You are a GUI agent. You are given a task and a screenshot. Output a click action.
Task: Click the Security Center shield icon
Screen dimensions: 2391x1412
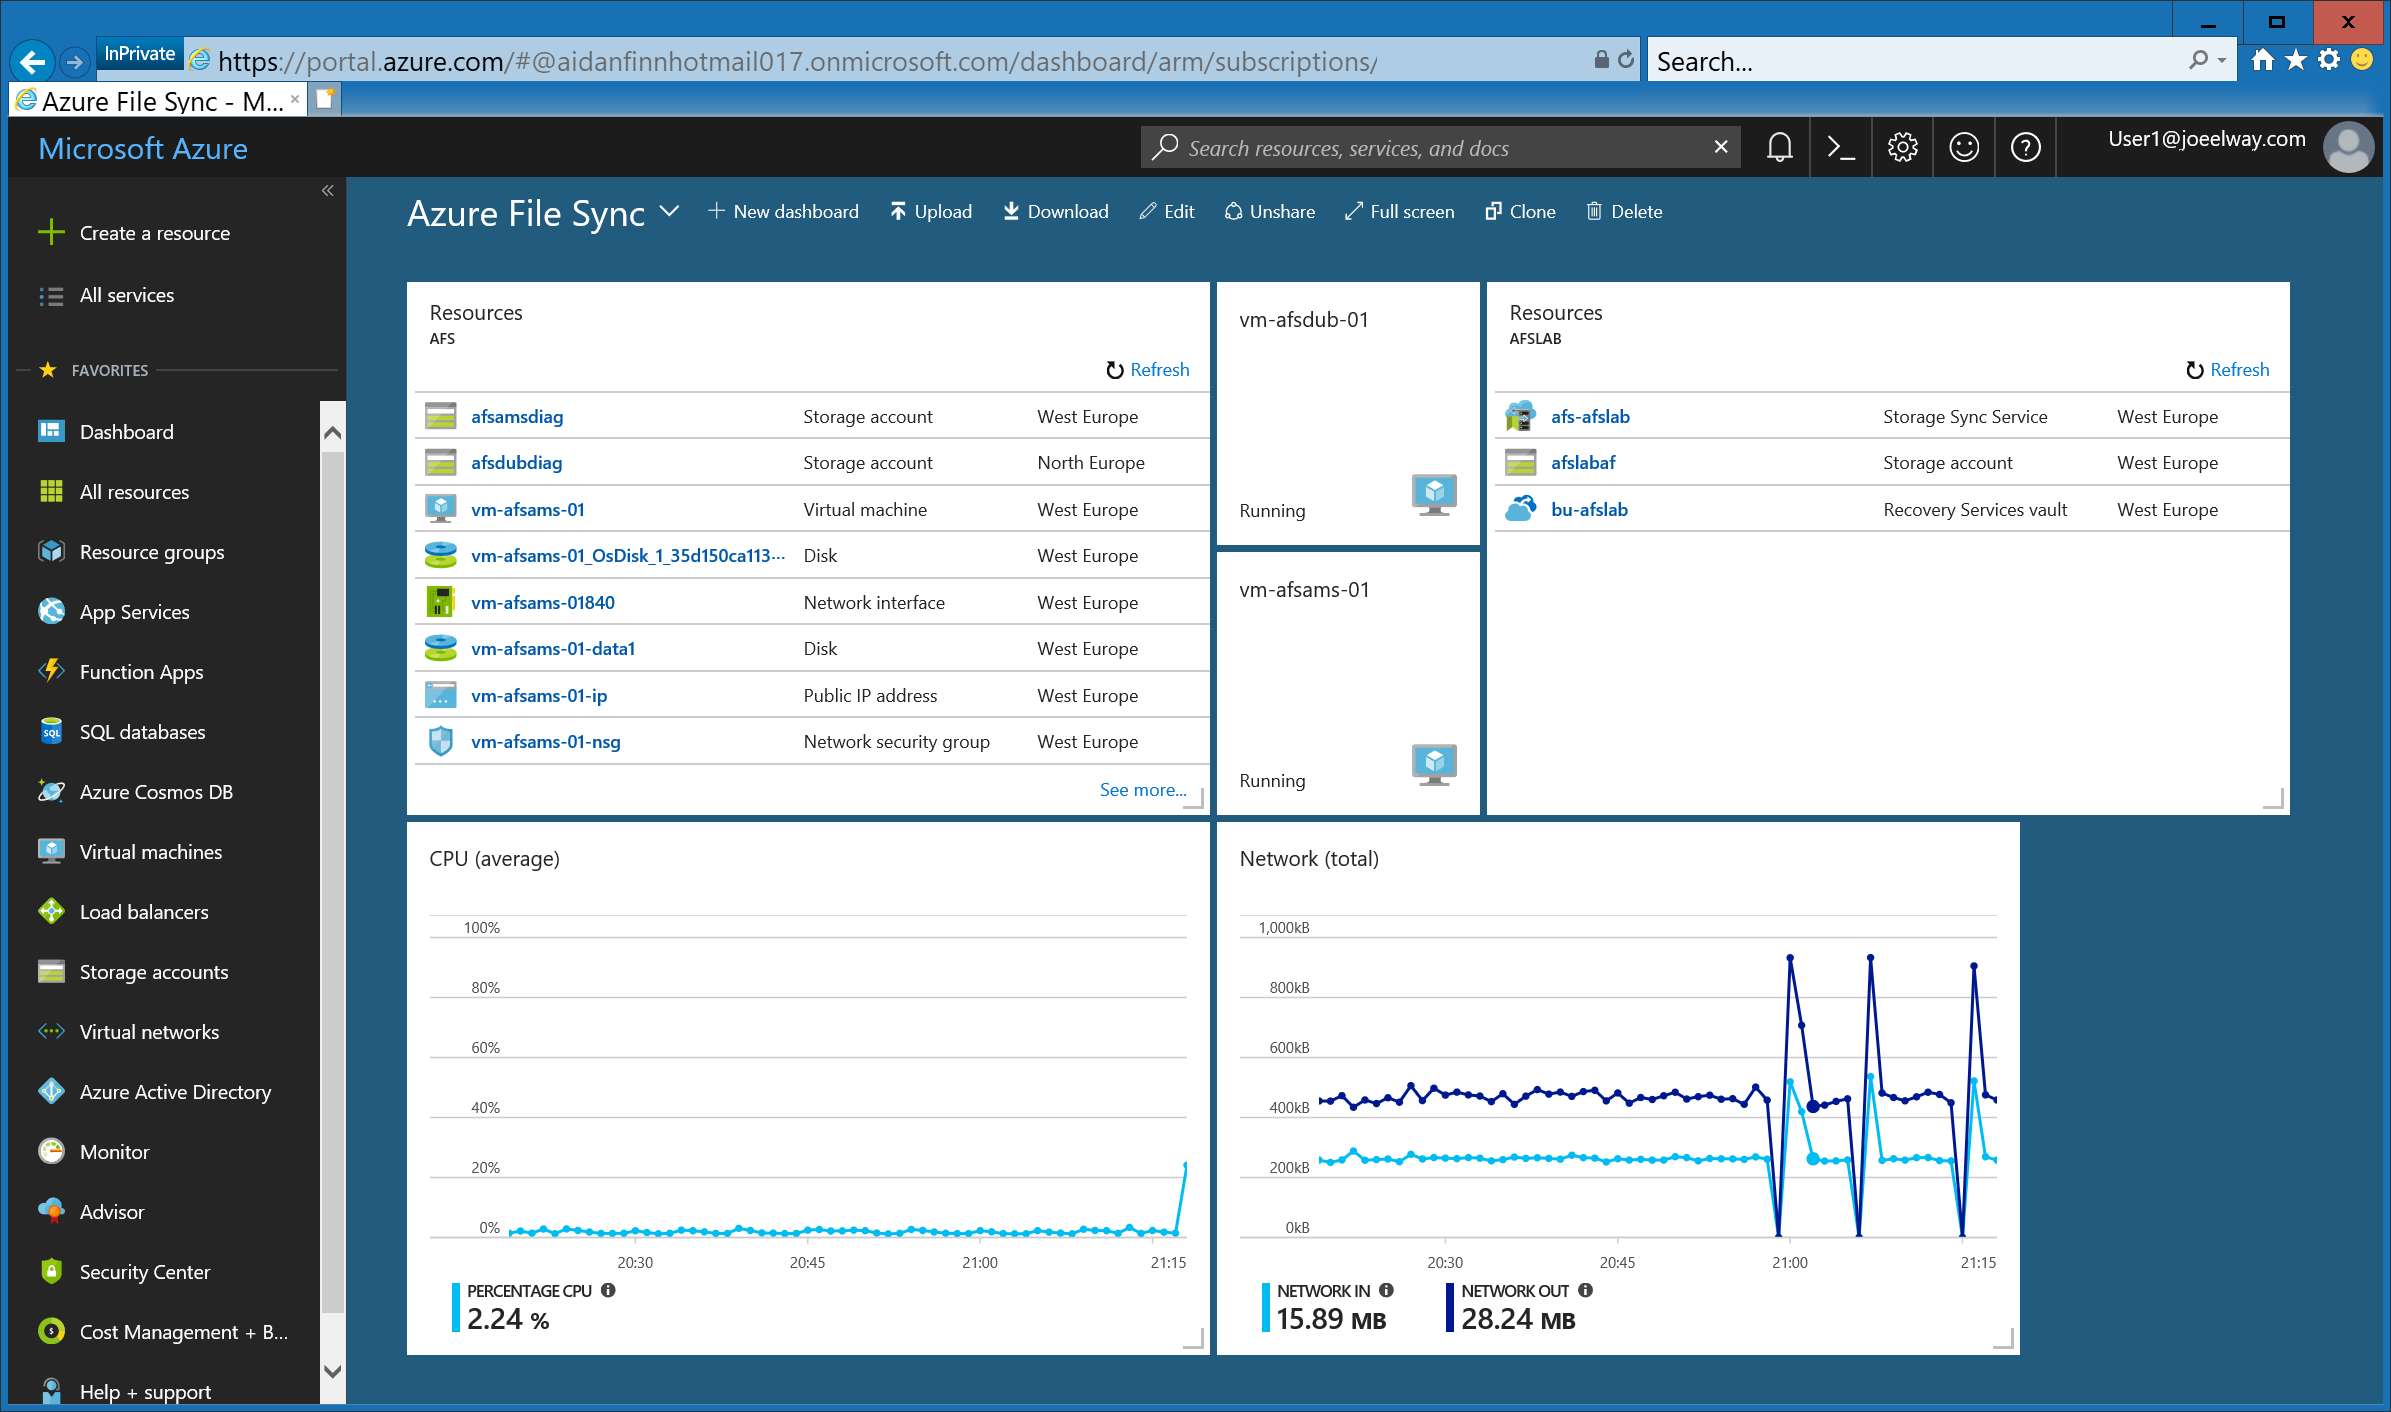point(51,1271)
